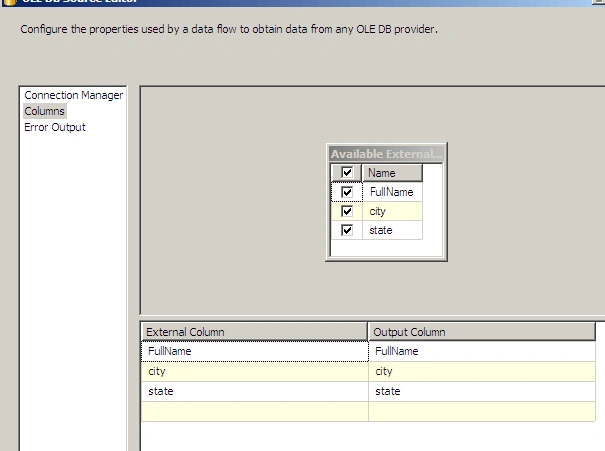Select the Columns page
605x451 pixels.
point(44,111)
